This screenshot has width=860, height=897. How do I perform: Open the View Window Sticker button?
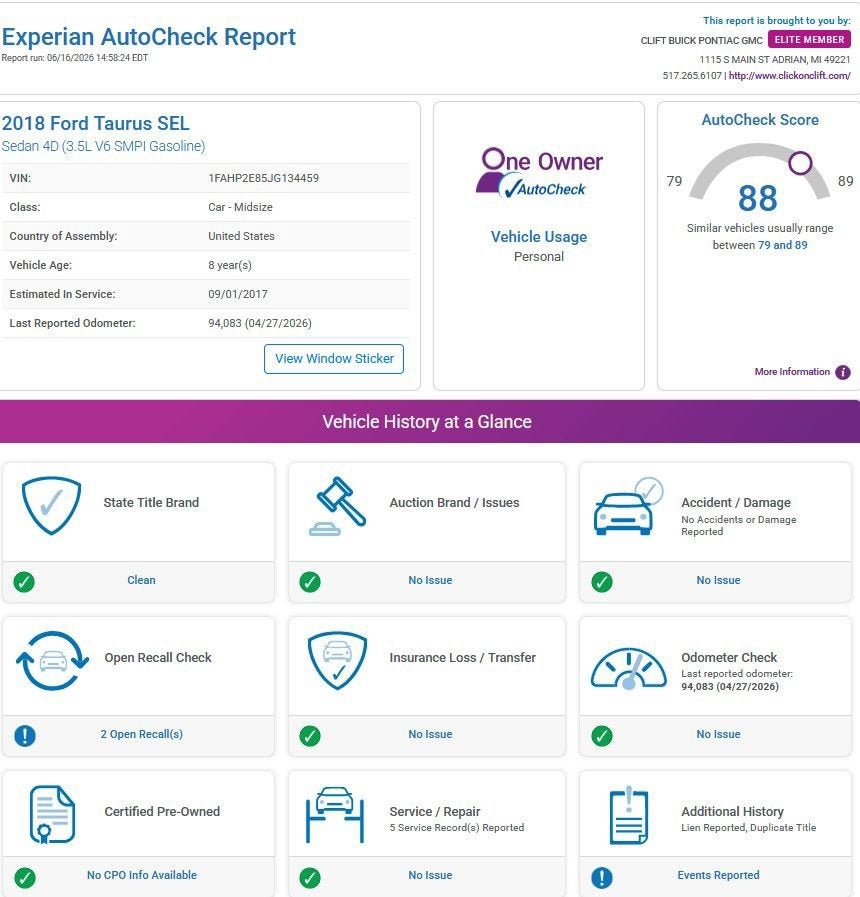[334, 359]
